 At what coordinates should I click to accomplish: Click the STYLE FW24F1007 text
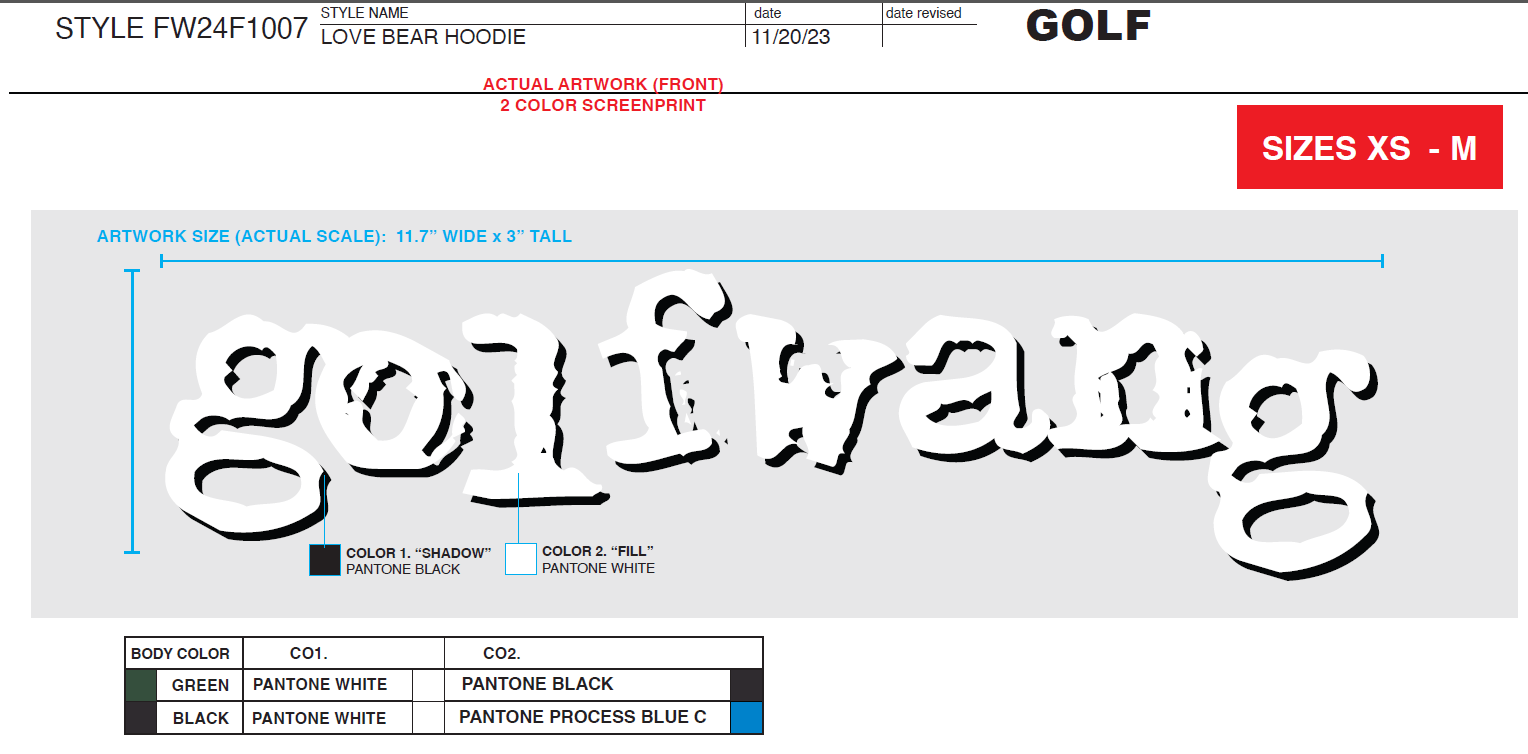181,29
